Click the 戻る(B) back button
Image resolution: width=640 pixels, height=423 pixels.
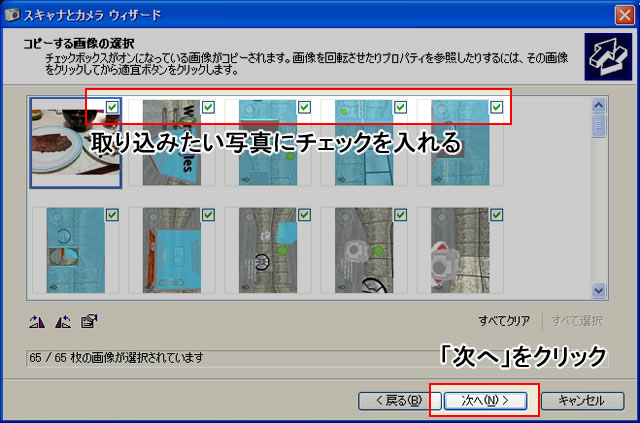pos(399,401)
